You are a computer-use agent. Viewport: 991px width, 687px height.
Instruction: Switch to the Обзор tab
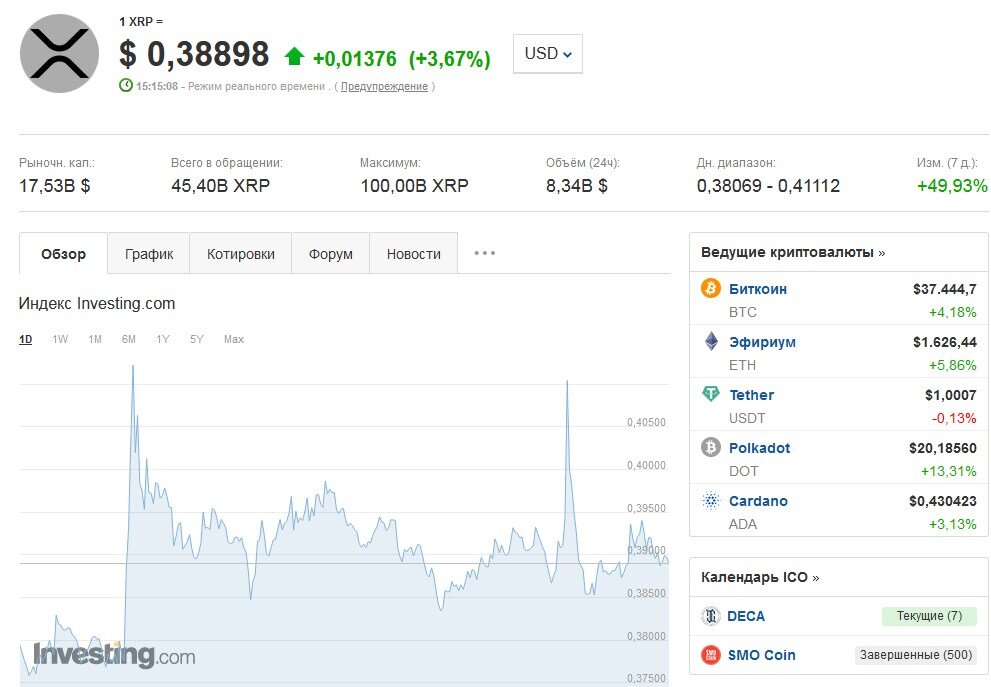tap(63, 253)
